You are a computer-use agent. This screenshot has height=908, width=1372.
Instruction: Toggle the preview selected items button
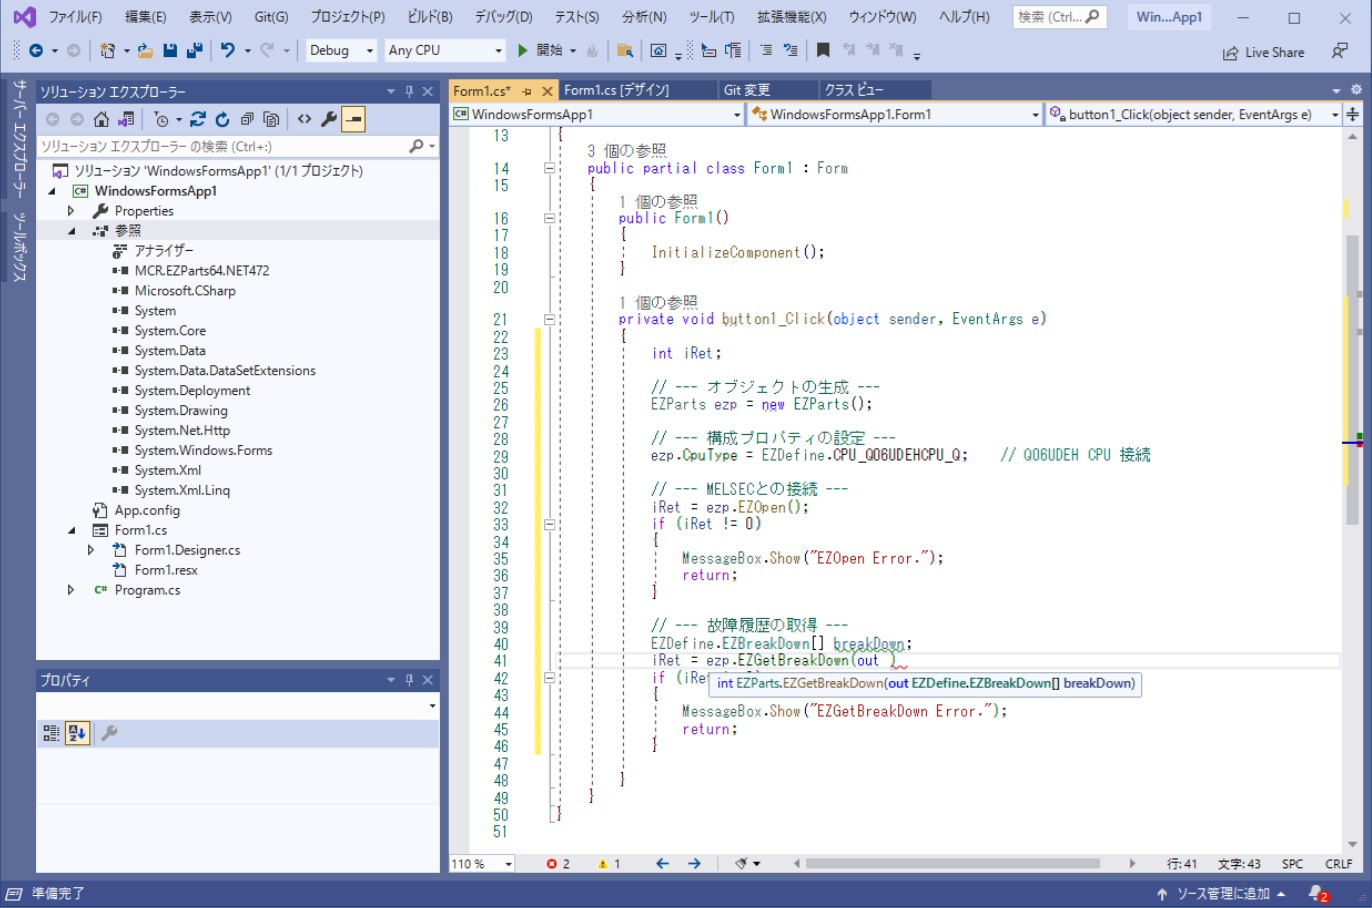(x=353, y=119)
